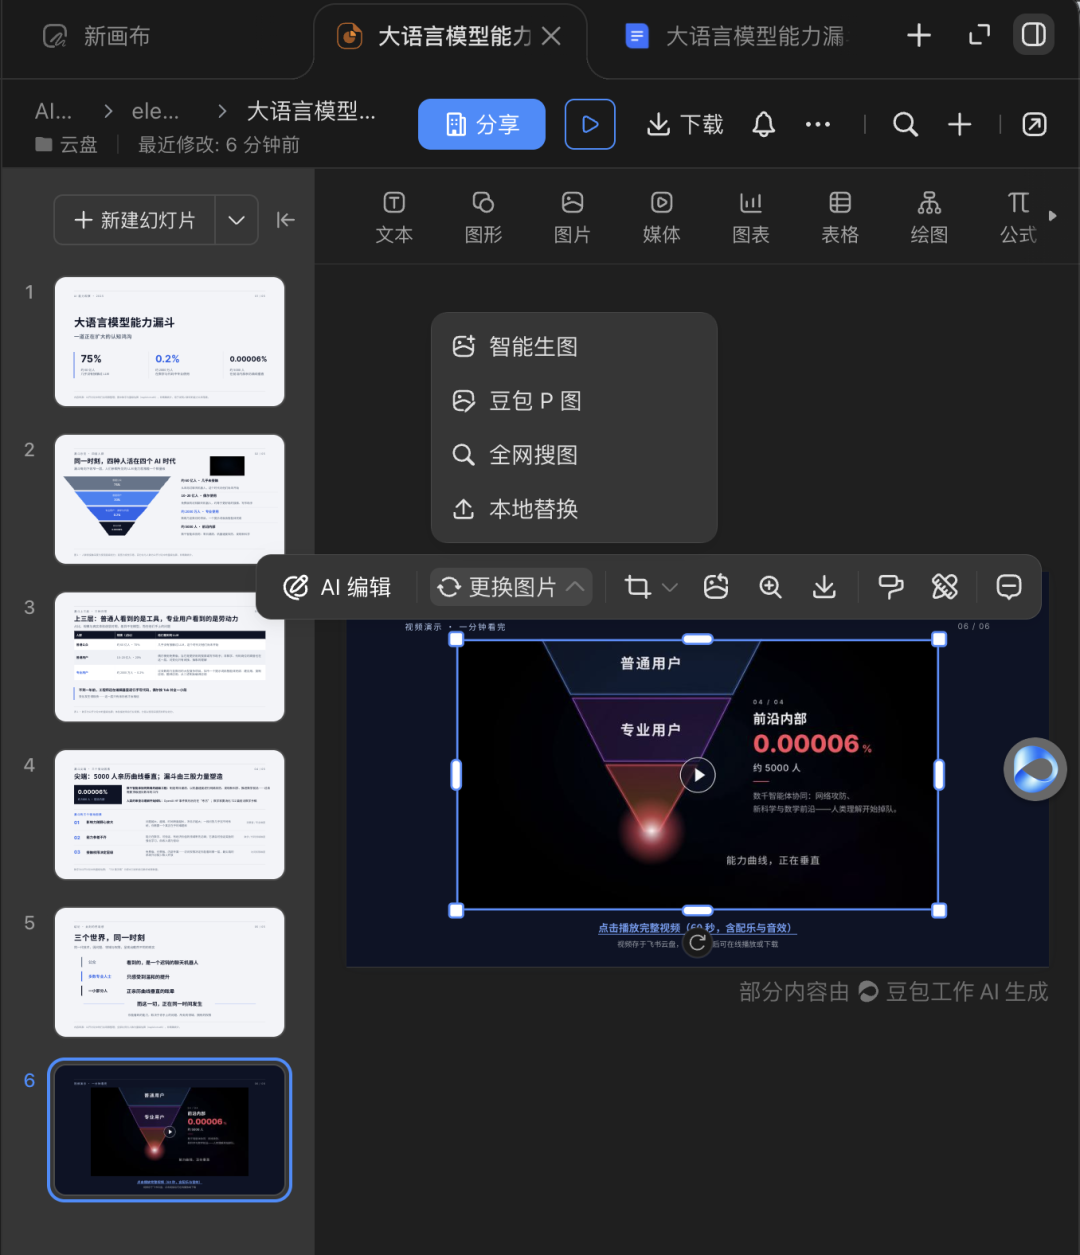Click the ele... breadcrumb item
Viewport: 1080px width, 1255px height.
point(155,111)
